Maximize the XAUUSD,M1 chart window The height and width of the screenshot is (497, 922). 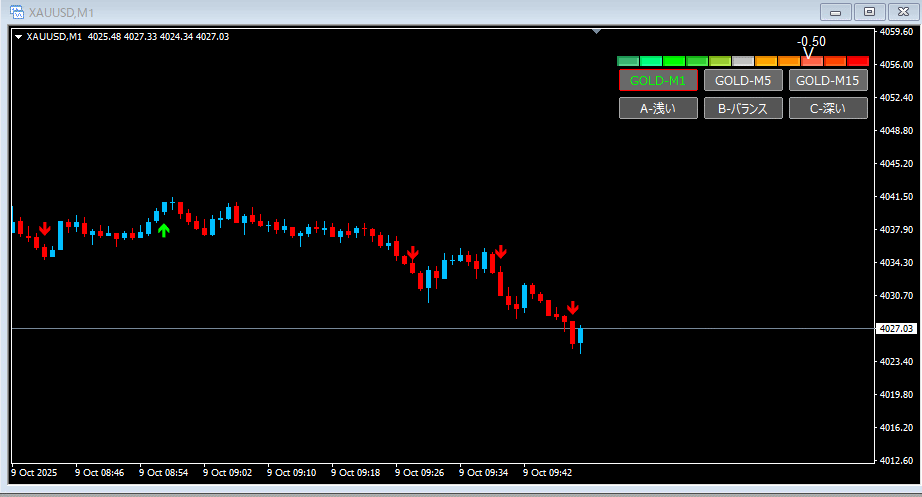point(868,11)
